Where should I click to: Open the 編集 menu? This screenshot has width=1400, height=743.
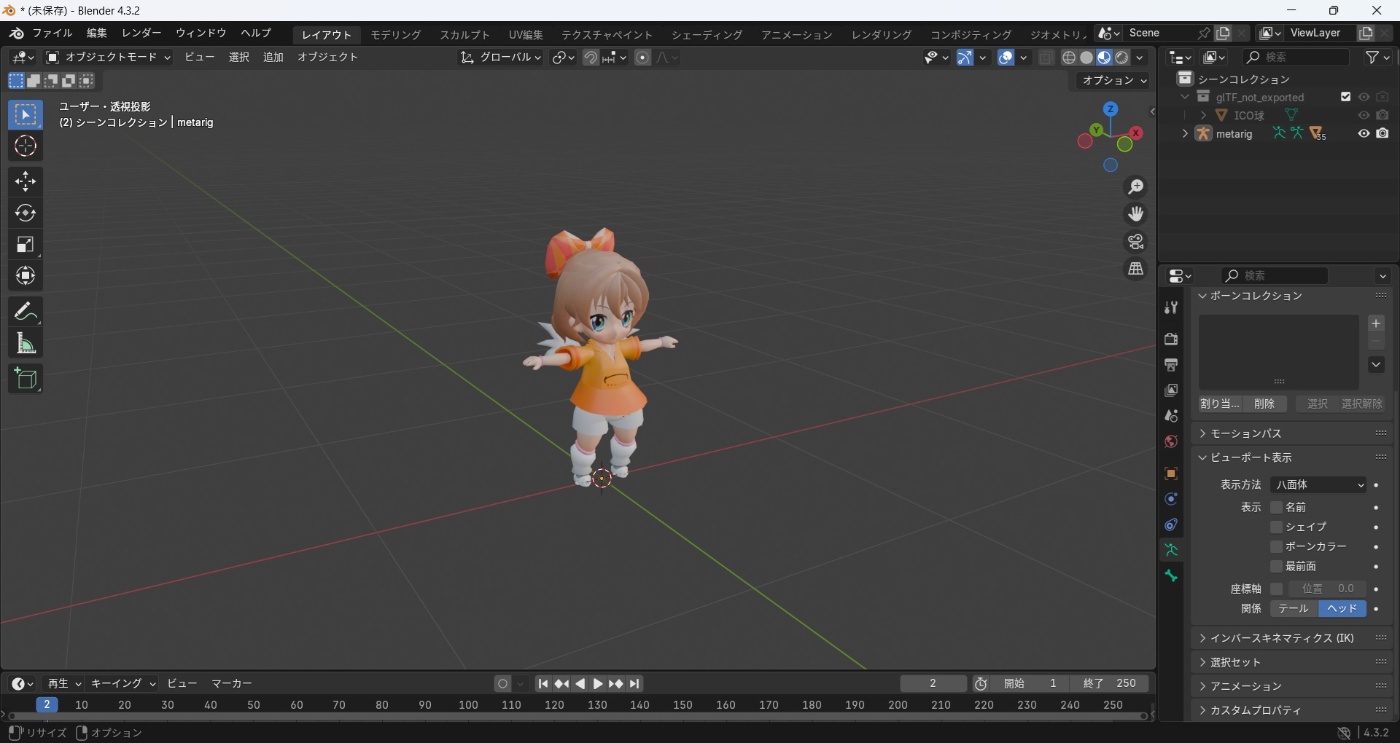coord(96,33)
